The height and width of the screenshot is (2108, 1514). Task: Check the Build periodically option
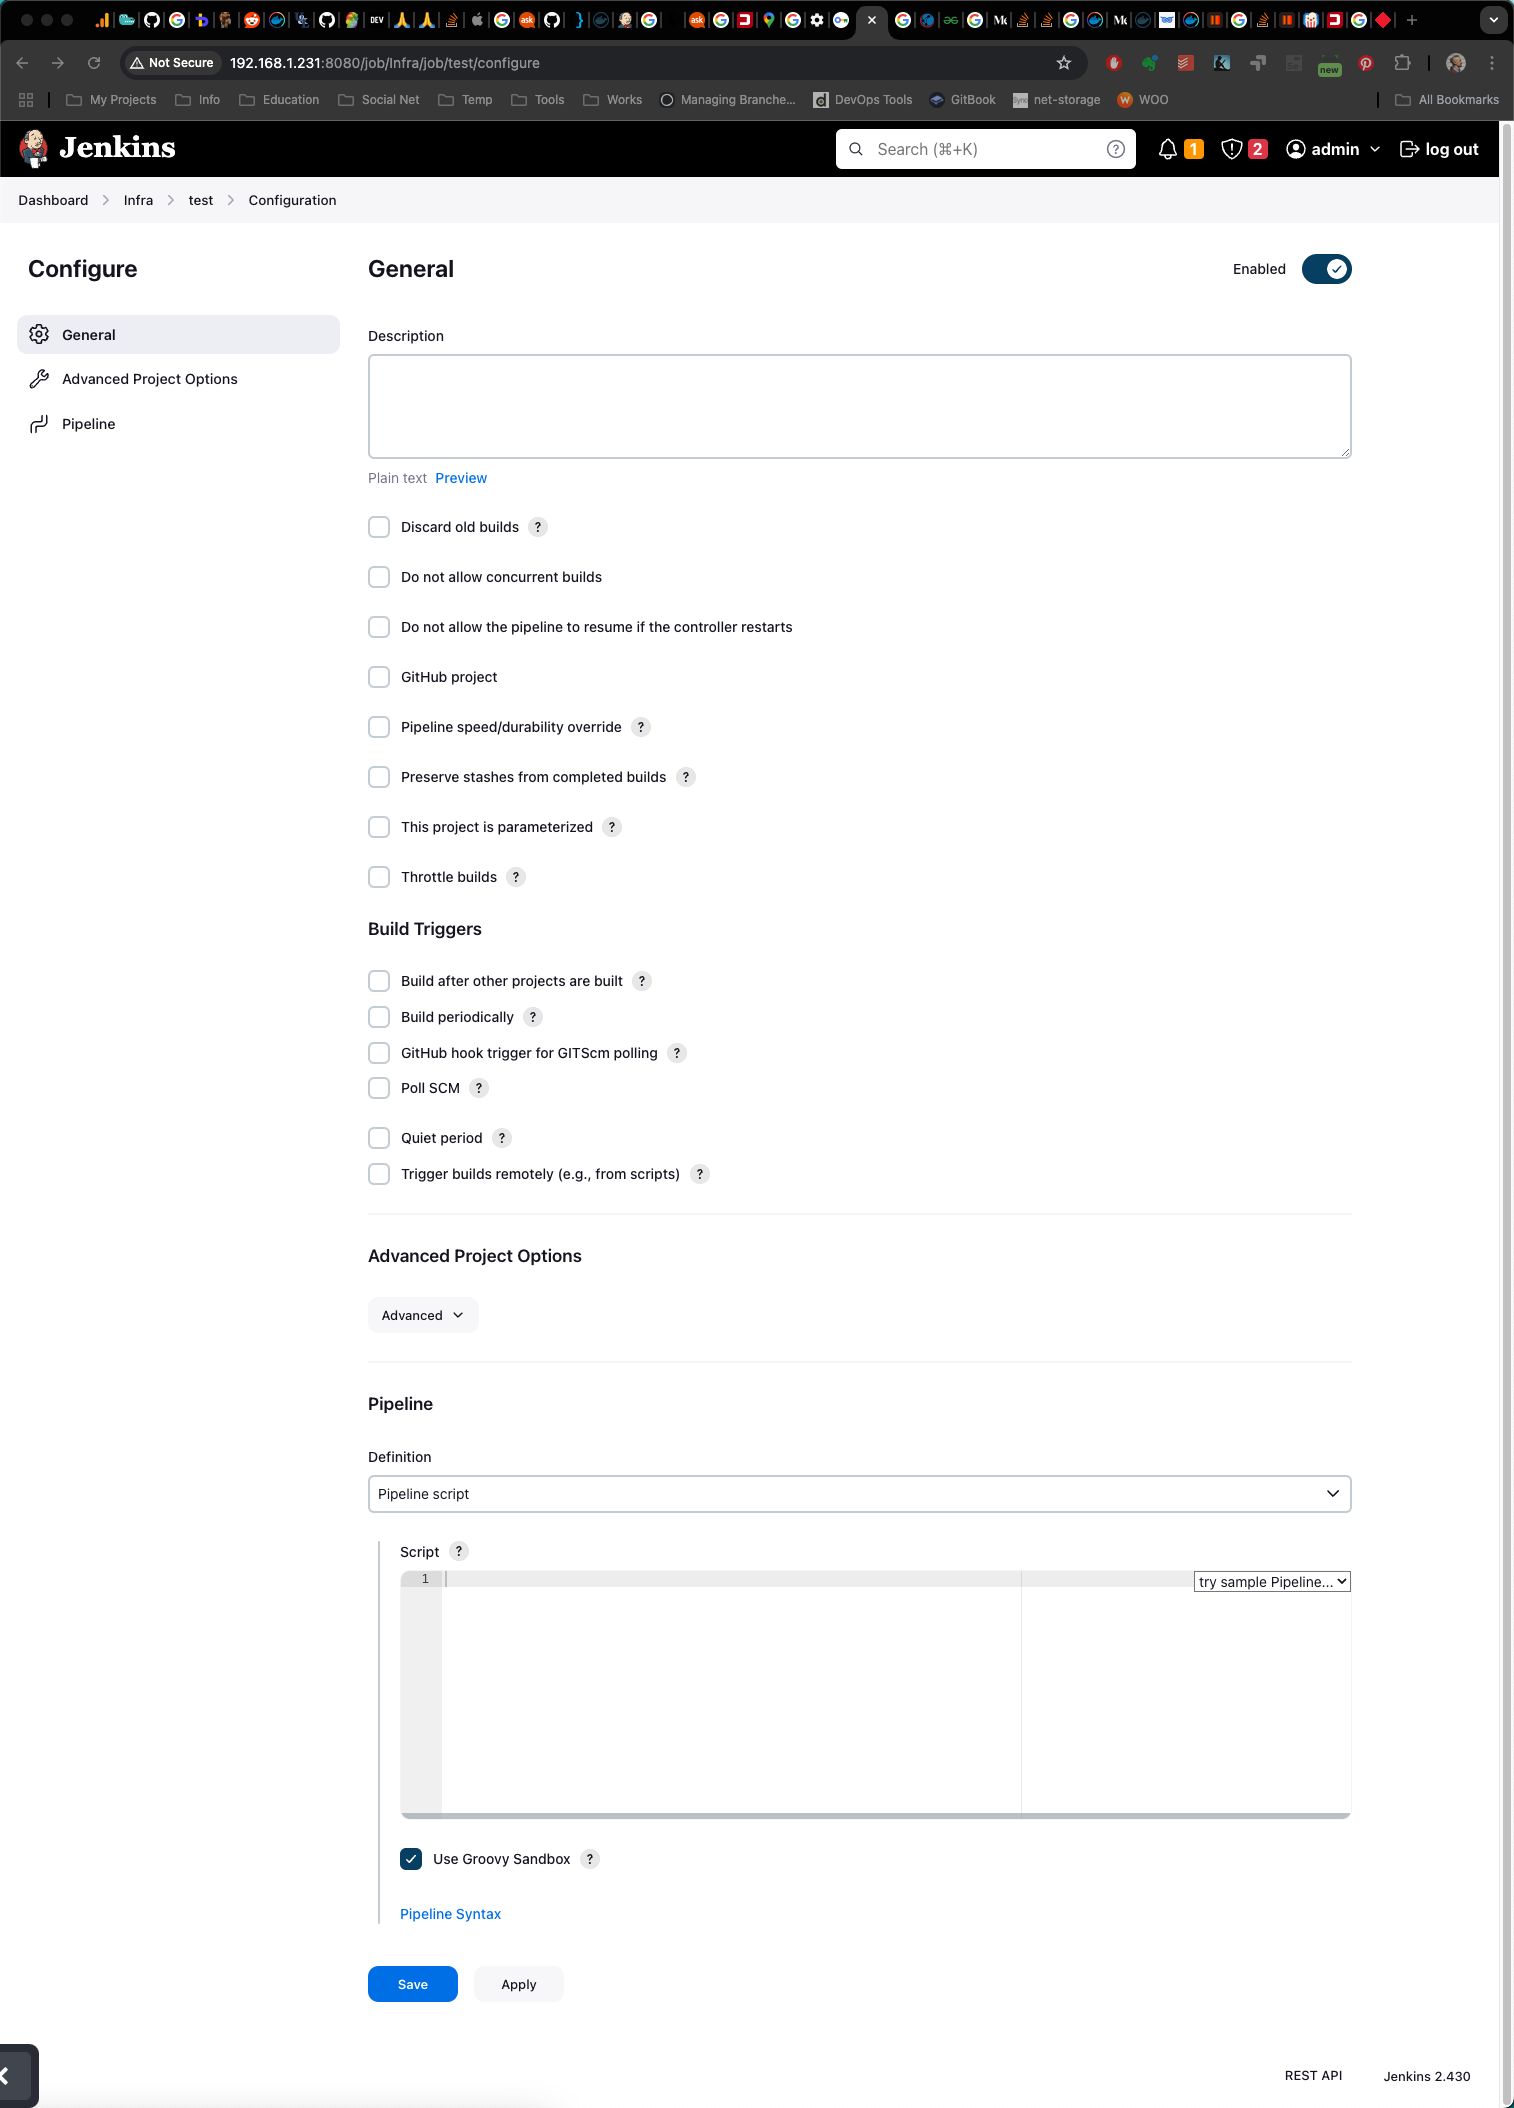coord(379,1017)
